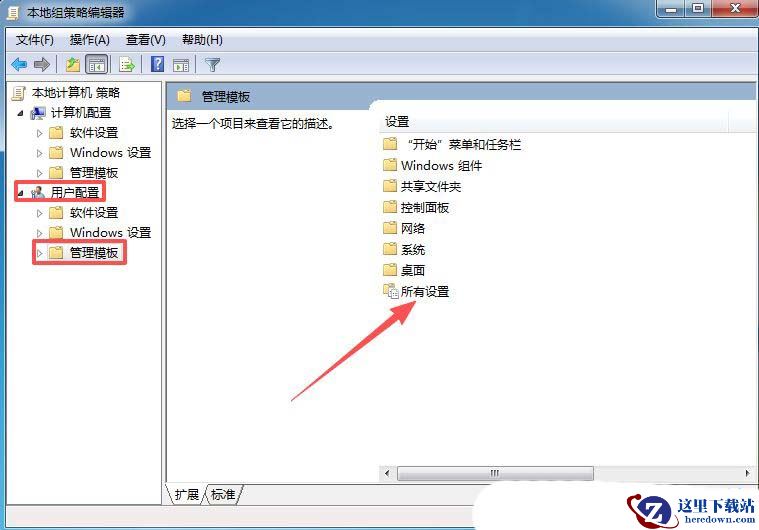Collapse the 用户配置 tree node
The width and height of the screenshot is (759, 530).
point(20,193)
